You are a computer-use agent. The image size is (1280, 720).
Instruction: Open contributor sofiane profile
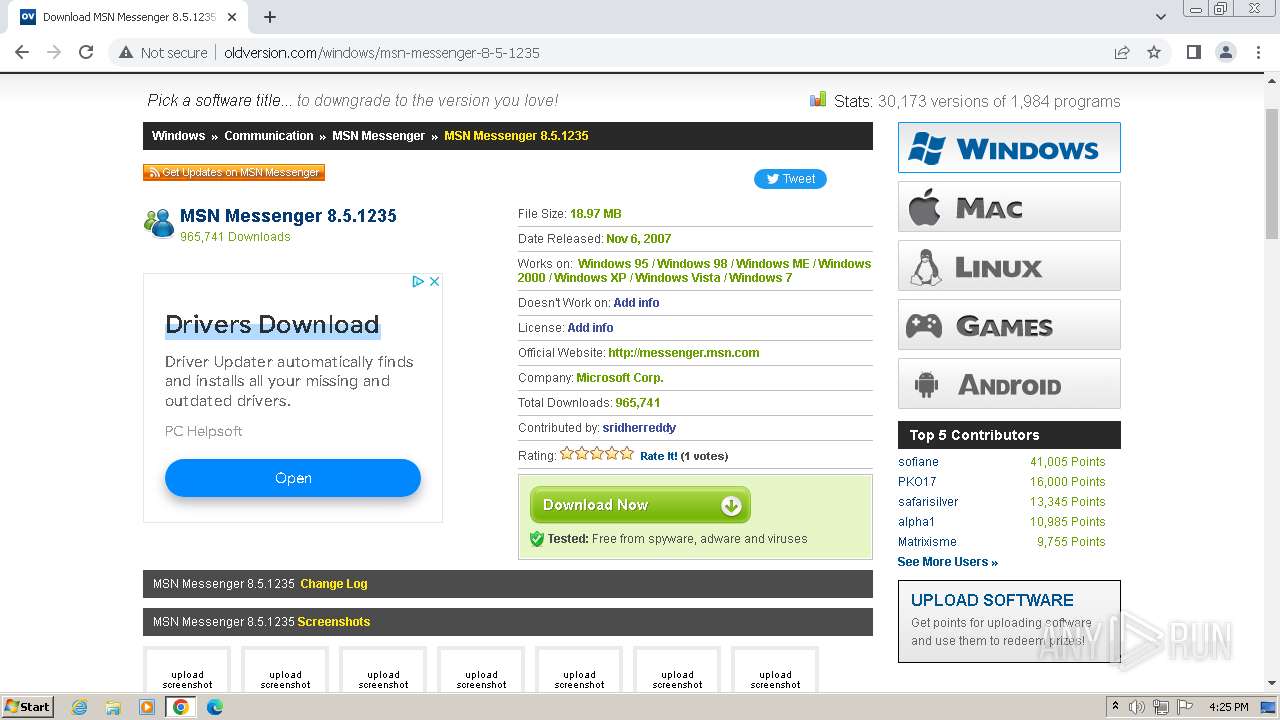point(918,462)
